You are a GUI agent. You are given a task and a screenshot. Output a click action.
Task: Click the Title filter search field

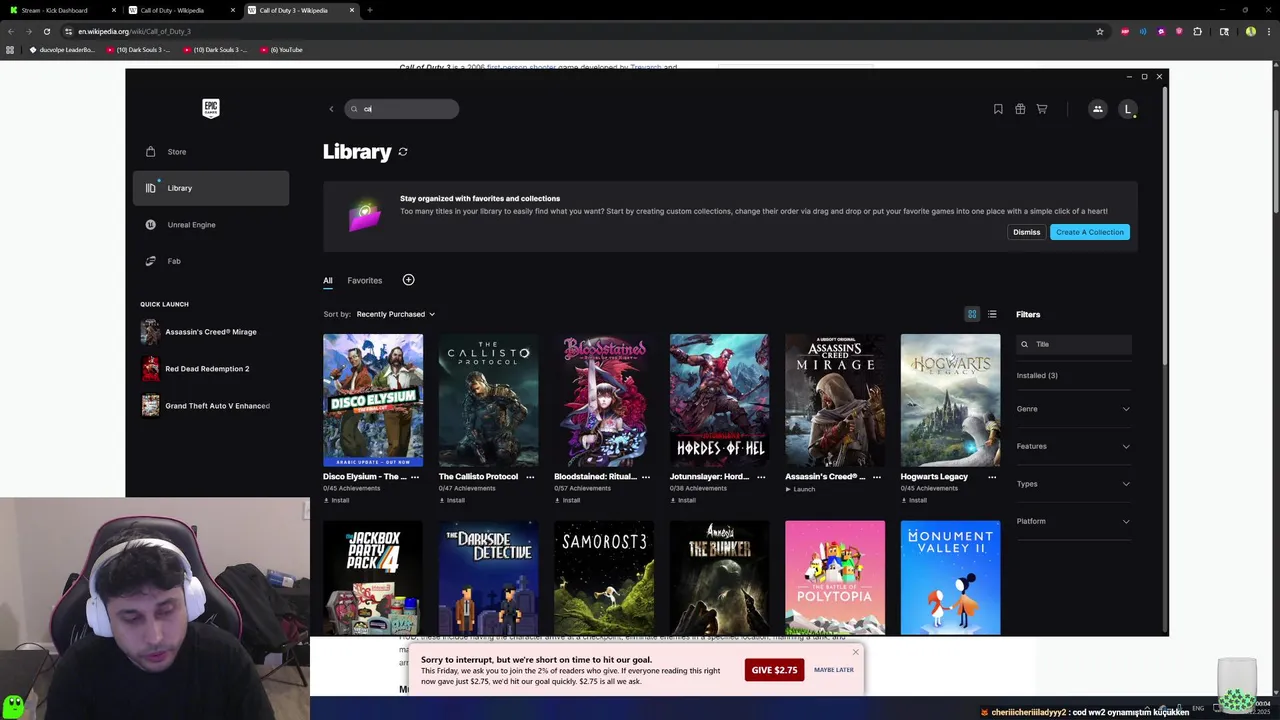coord(1074,344)
